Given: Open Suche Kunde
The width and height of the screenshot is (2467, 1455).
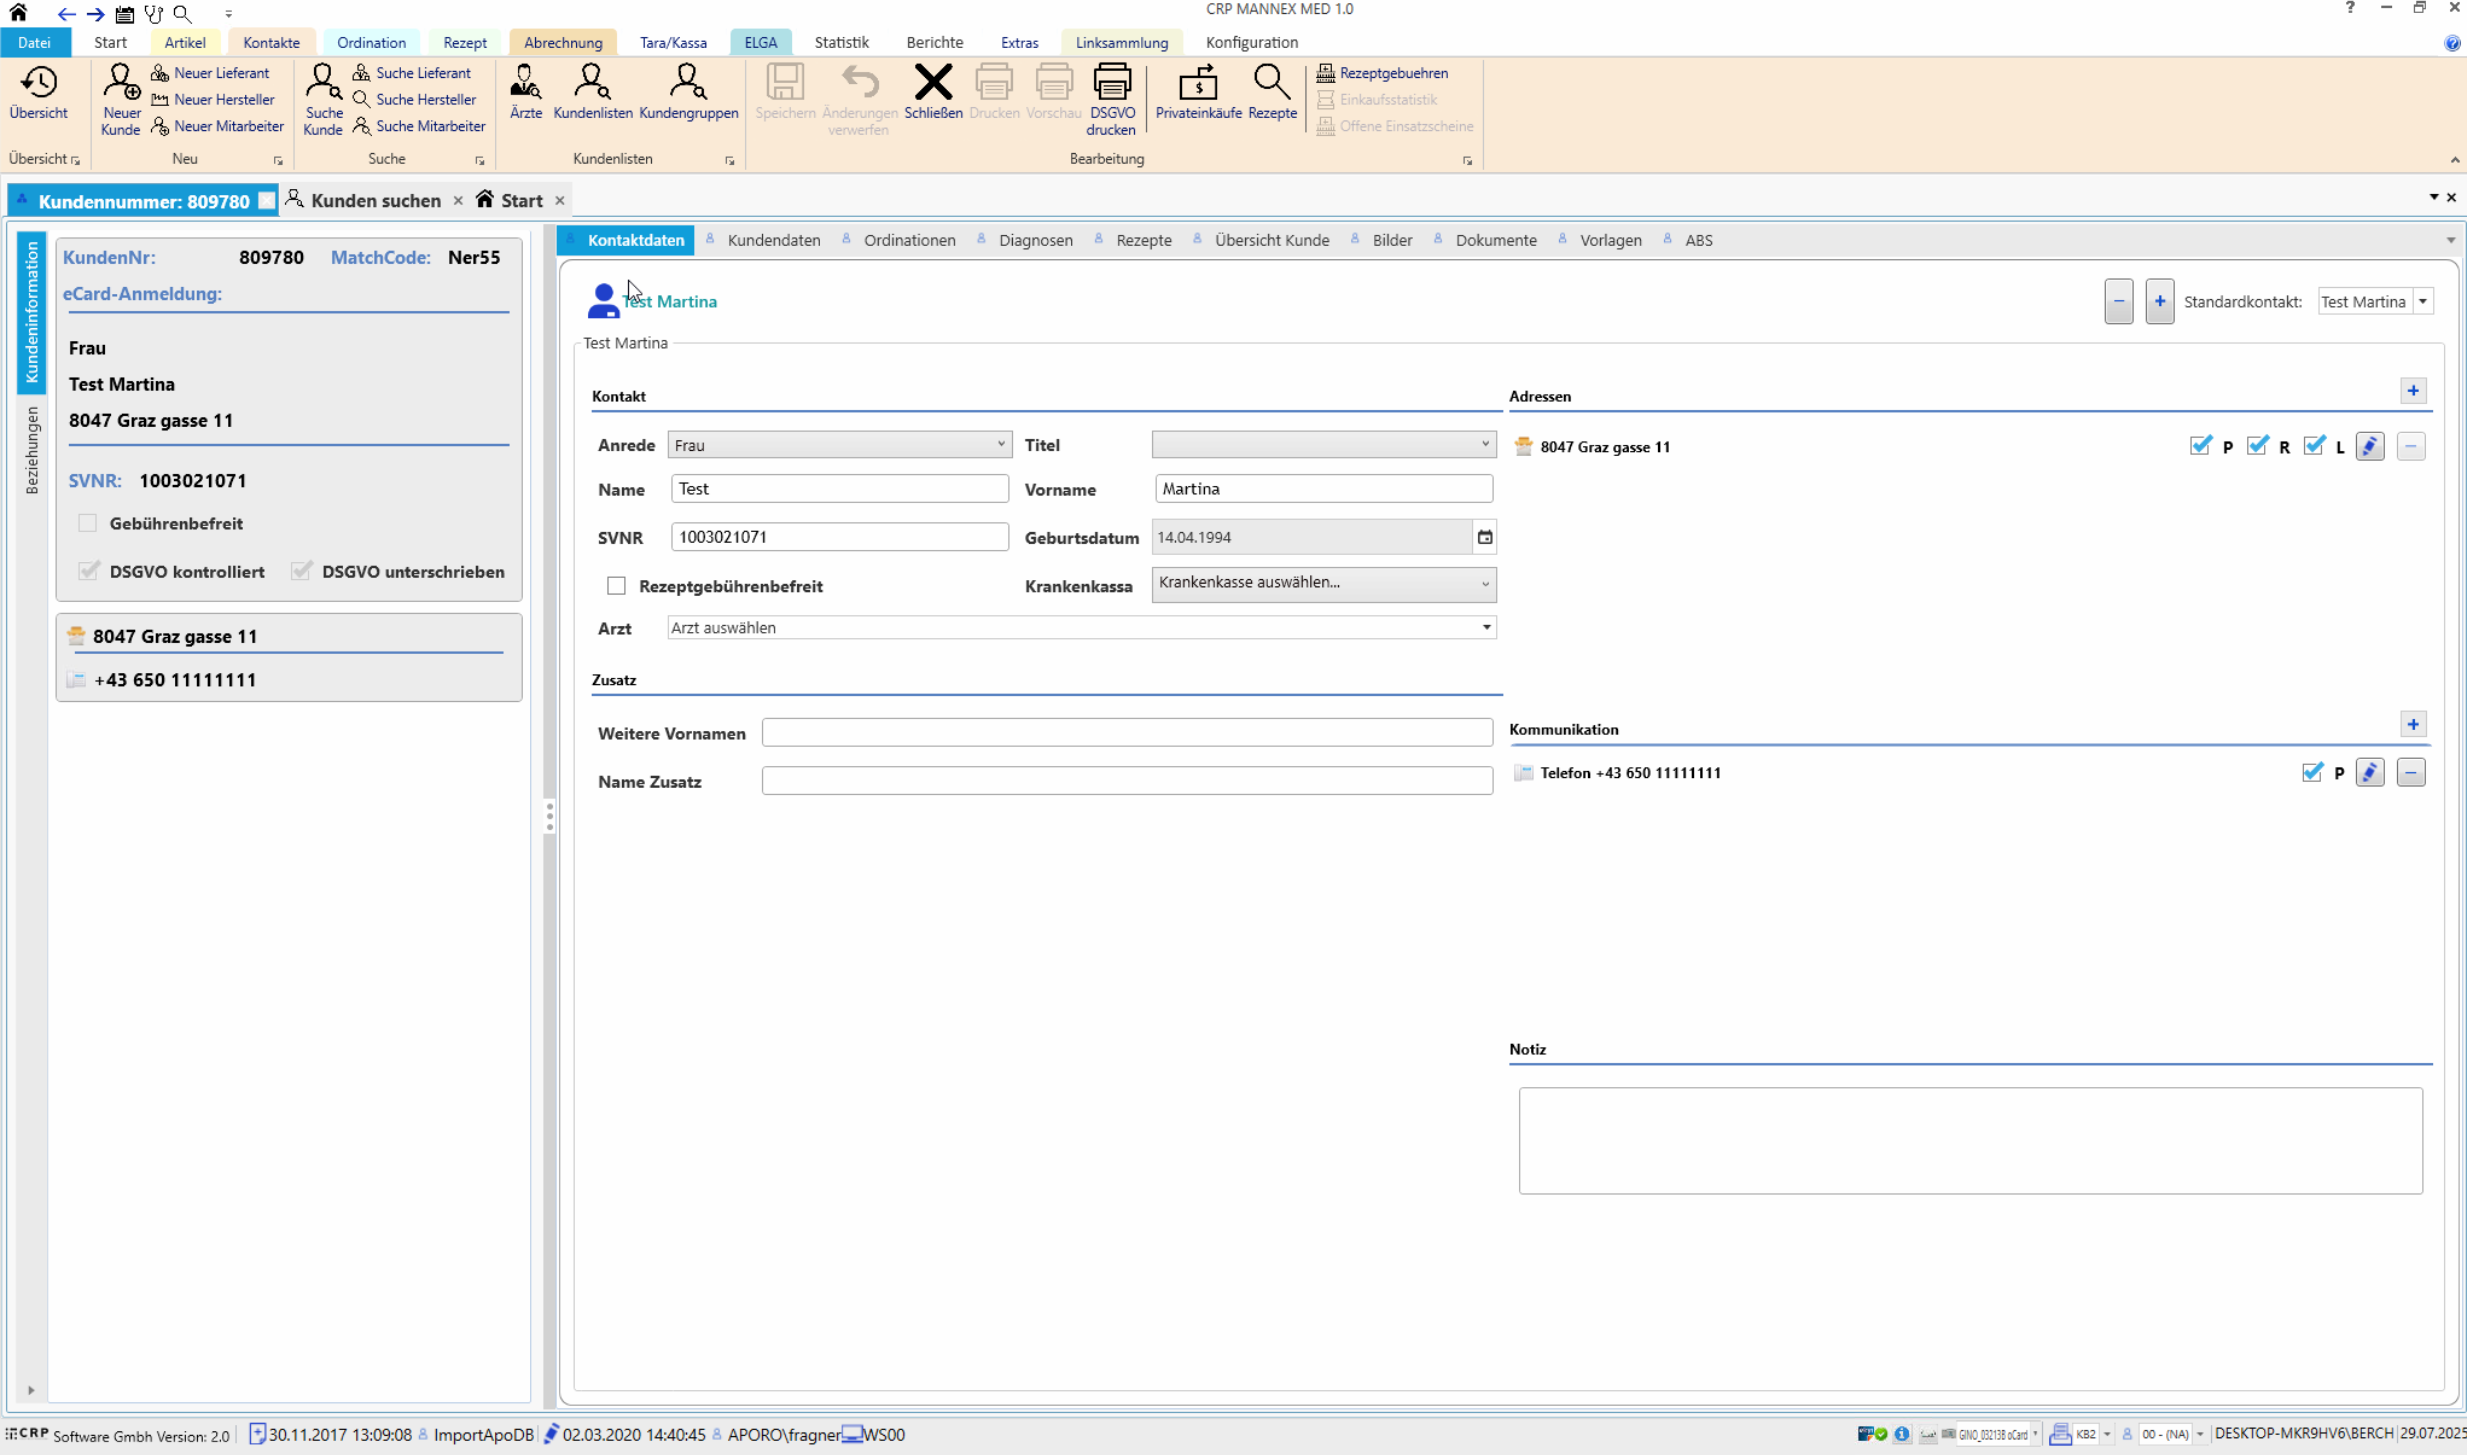Looking at the screenshot, I should click(323, 100).
